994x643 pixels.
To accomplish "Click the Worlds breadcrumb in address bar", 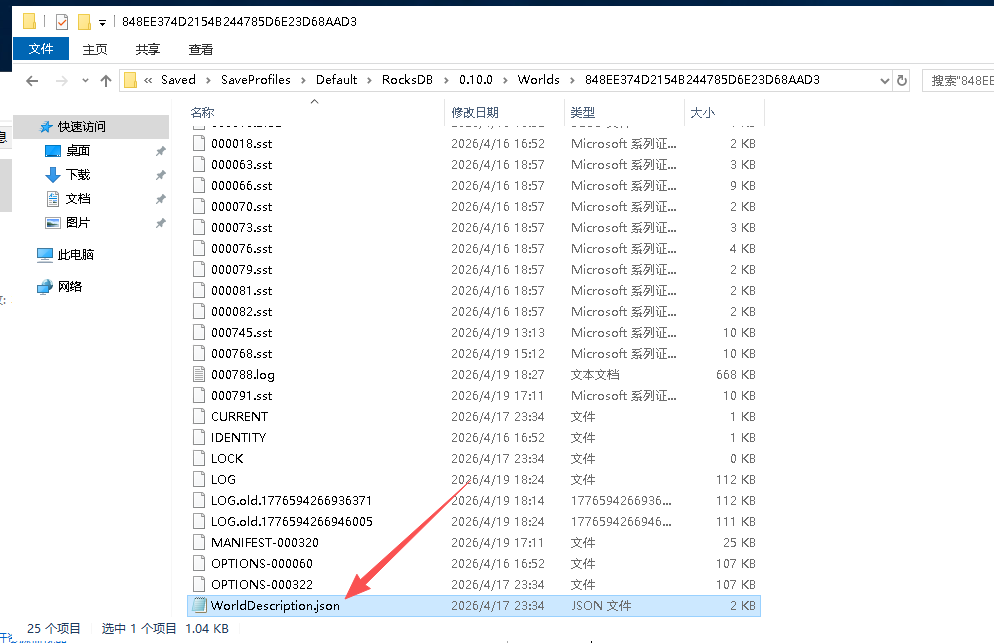I will [x=538, y=80].
